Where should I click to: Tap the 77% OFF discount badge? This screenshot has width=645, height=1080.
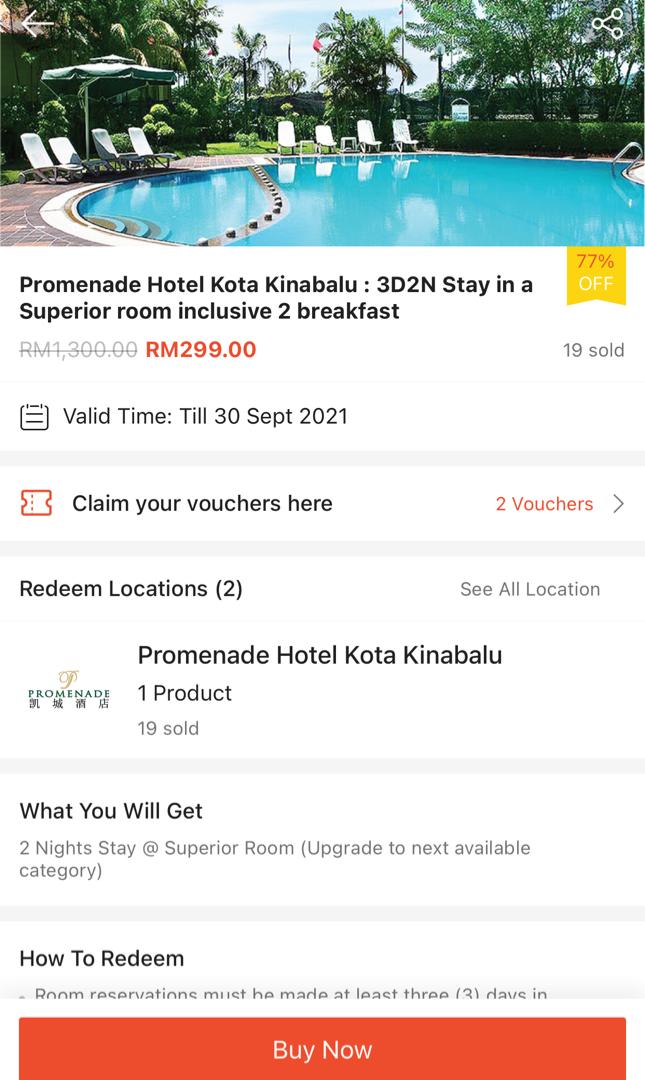click(x=595, y=274)
